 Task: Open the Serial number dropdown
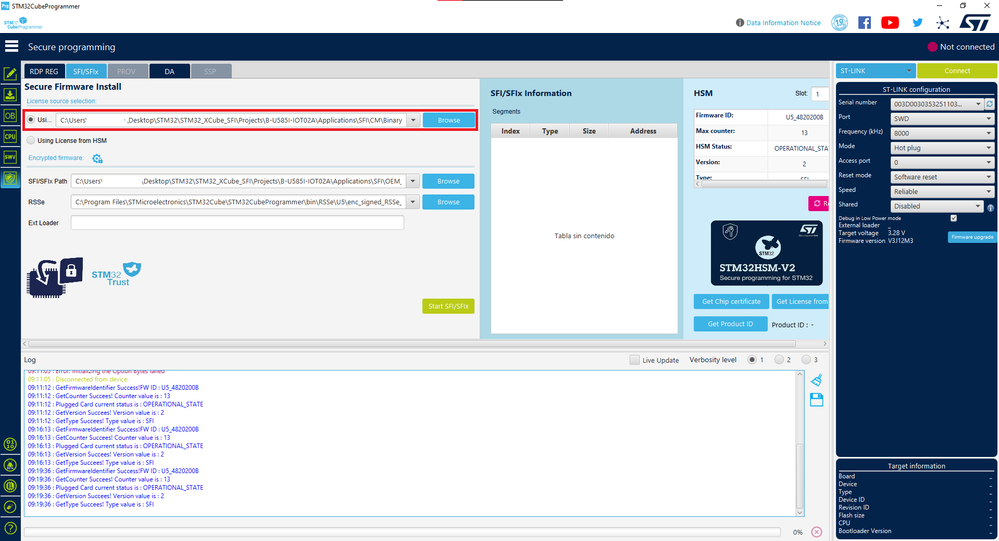[937, 104]
